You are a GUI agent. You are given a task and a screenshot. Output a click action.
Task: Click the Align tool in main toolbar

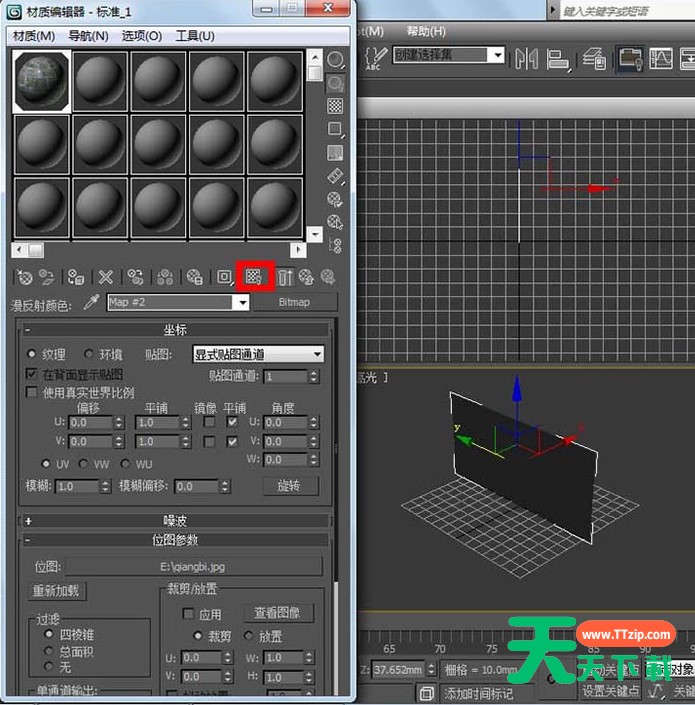tap(558, 59)
